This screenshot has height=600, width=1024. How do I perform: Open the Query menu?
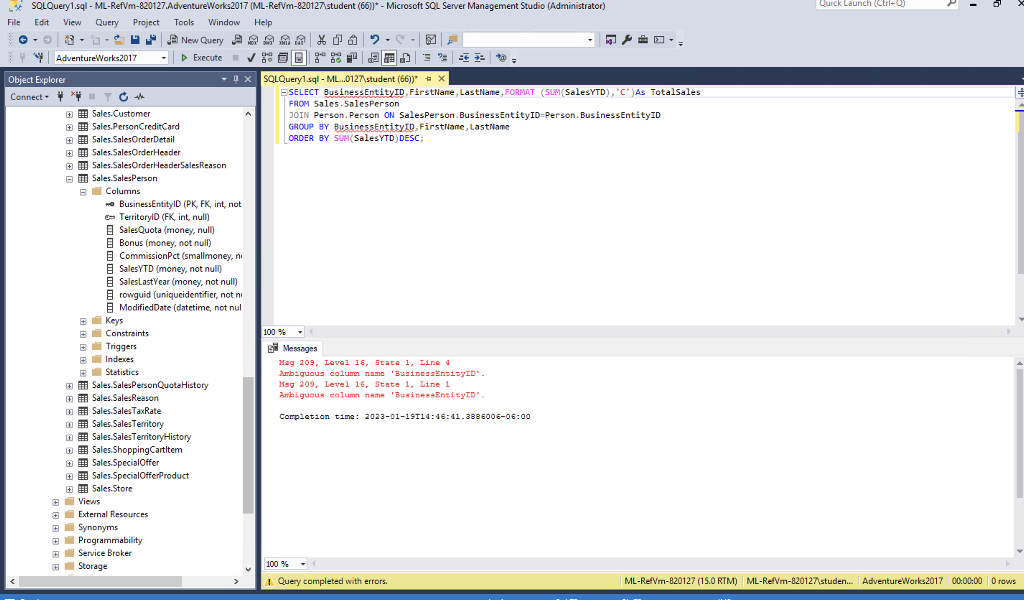click(x=107, y=22)
